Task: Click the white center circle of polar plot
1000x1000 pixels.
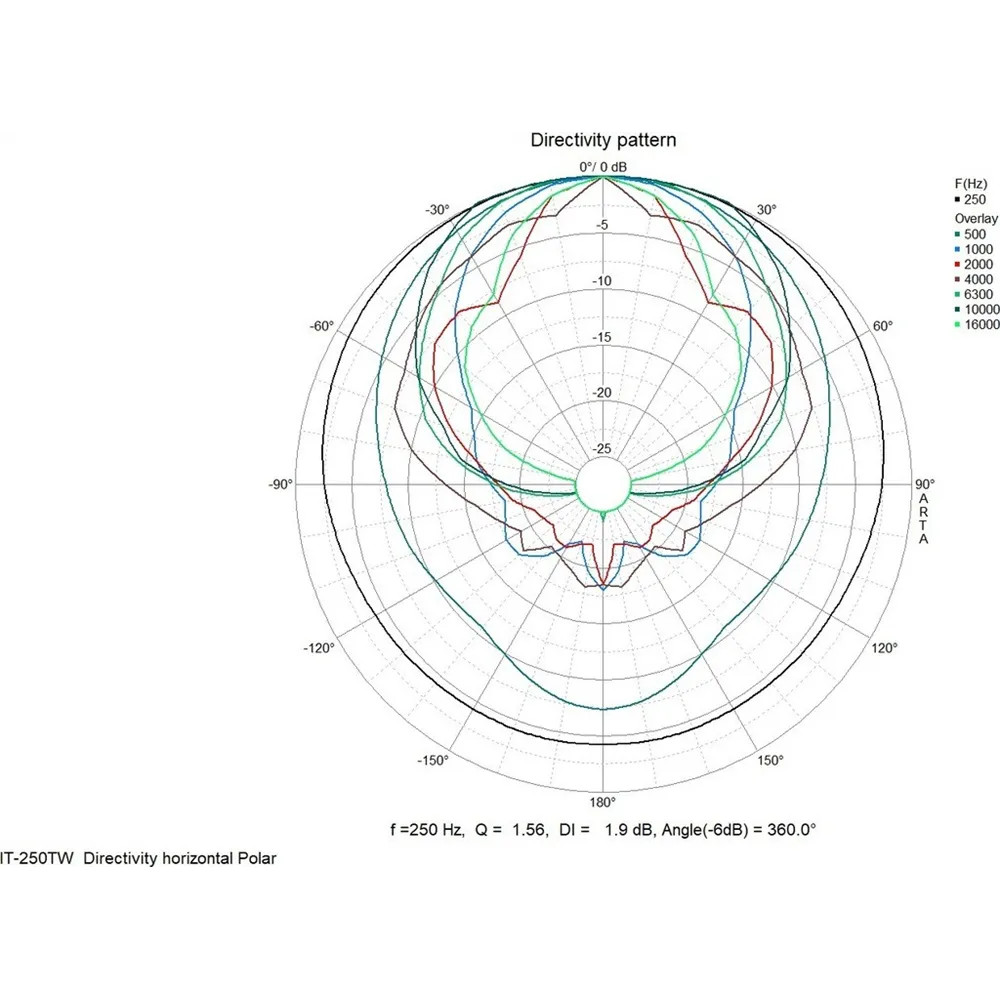Action: click(603, 487)
